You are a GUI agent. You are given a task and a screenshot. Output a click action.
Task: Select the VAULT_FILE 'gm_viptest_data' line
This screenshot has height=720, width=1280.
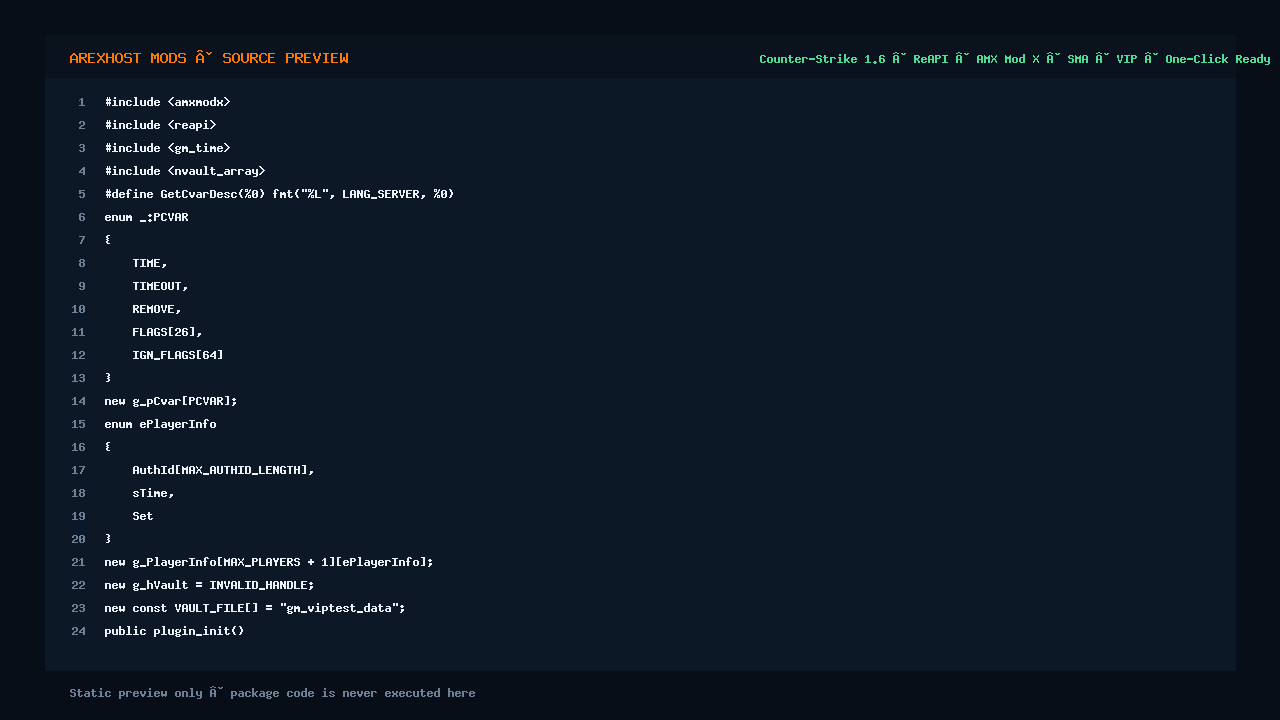coord(255,608)
